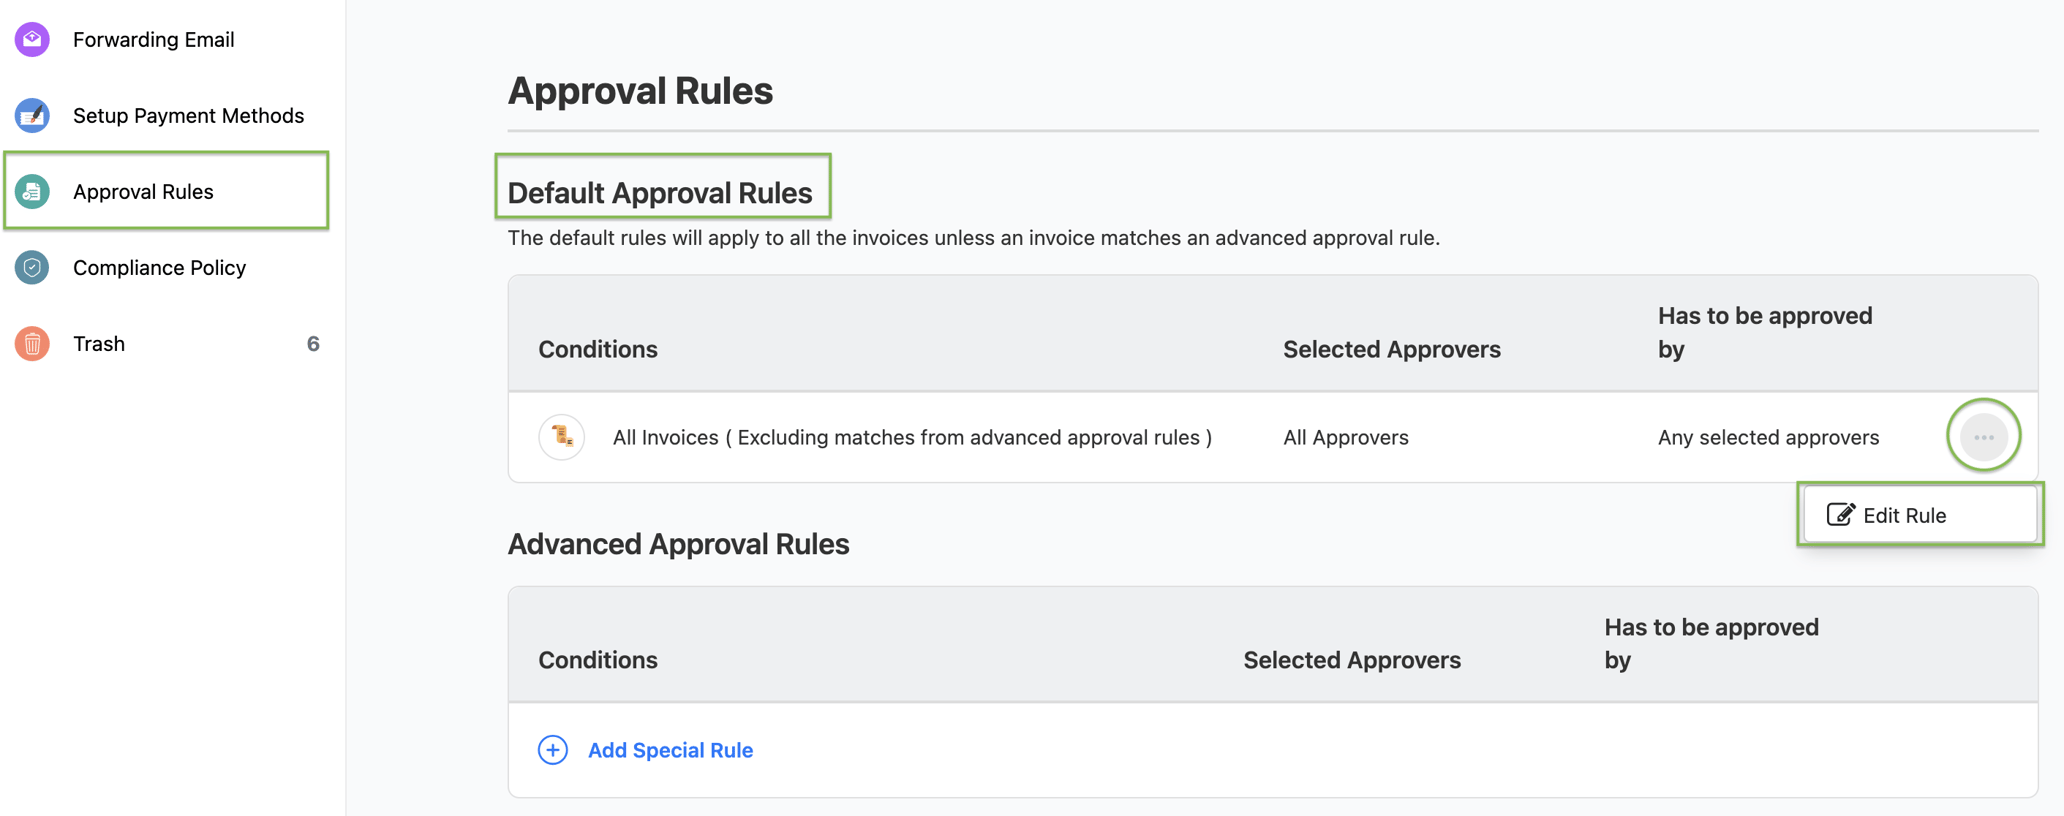
Task: Click the Edit Rule button
Action: point(1917,514)
